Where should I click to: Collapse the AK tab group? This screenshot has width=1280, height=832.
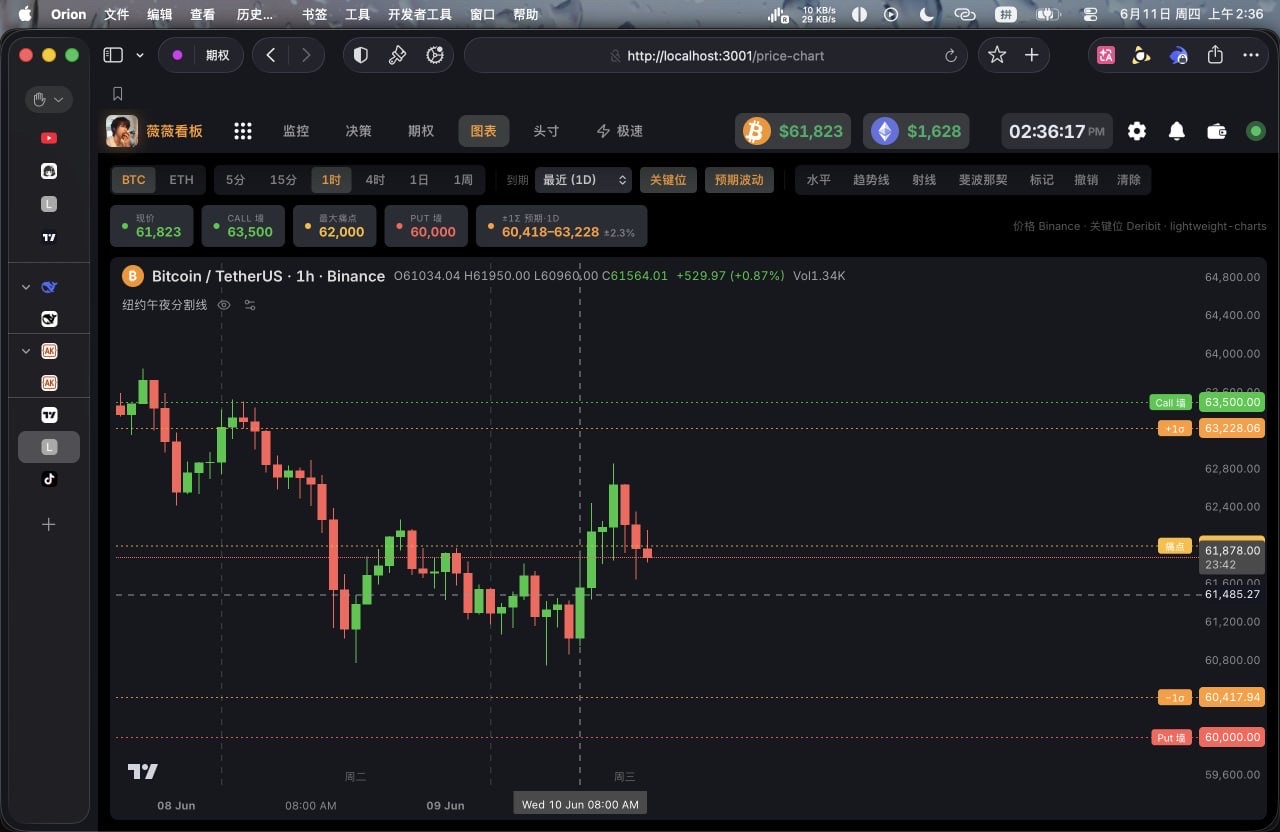coord(26,351)
